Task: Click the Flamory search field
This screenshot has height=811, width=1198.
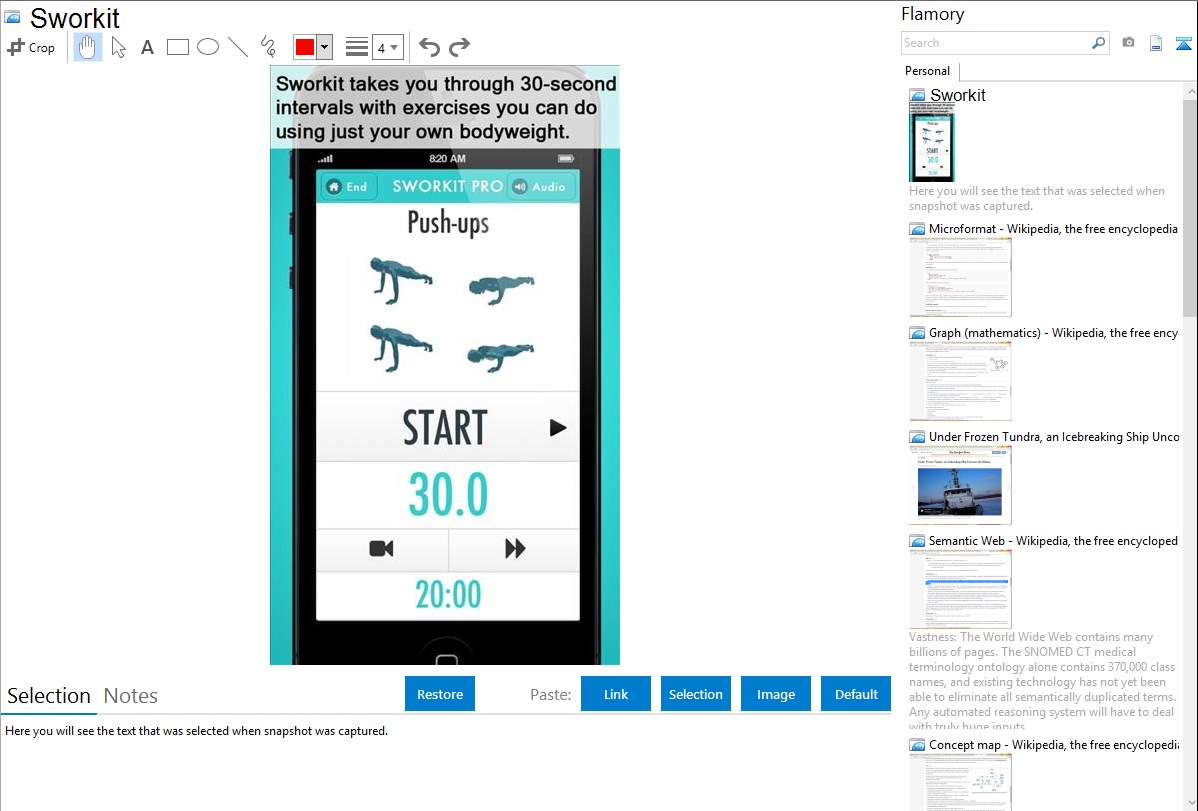Action: [x=995, y=43]
